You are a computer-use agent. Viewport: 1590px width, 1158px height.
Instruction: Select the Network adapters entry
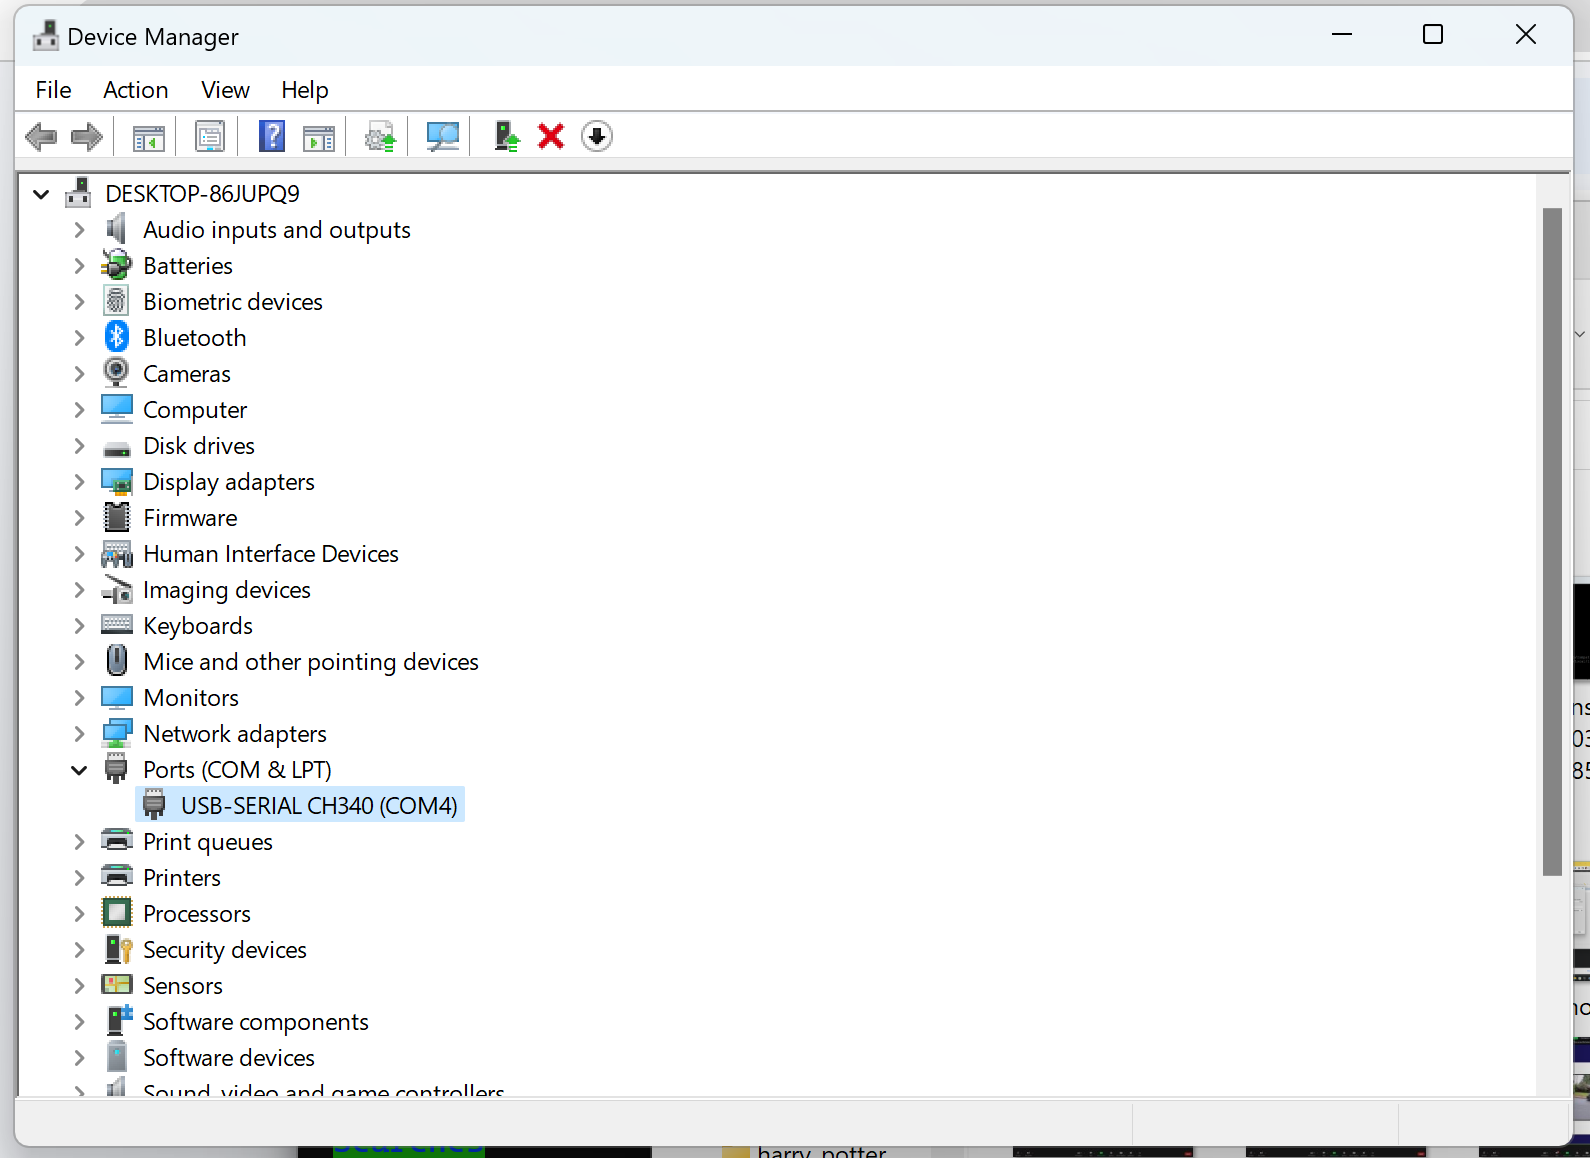point(234,734)
